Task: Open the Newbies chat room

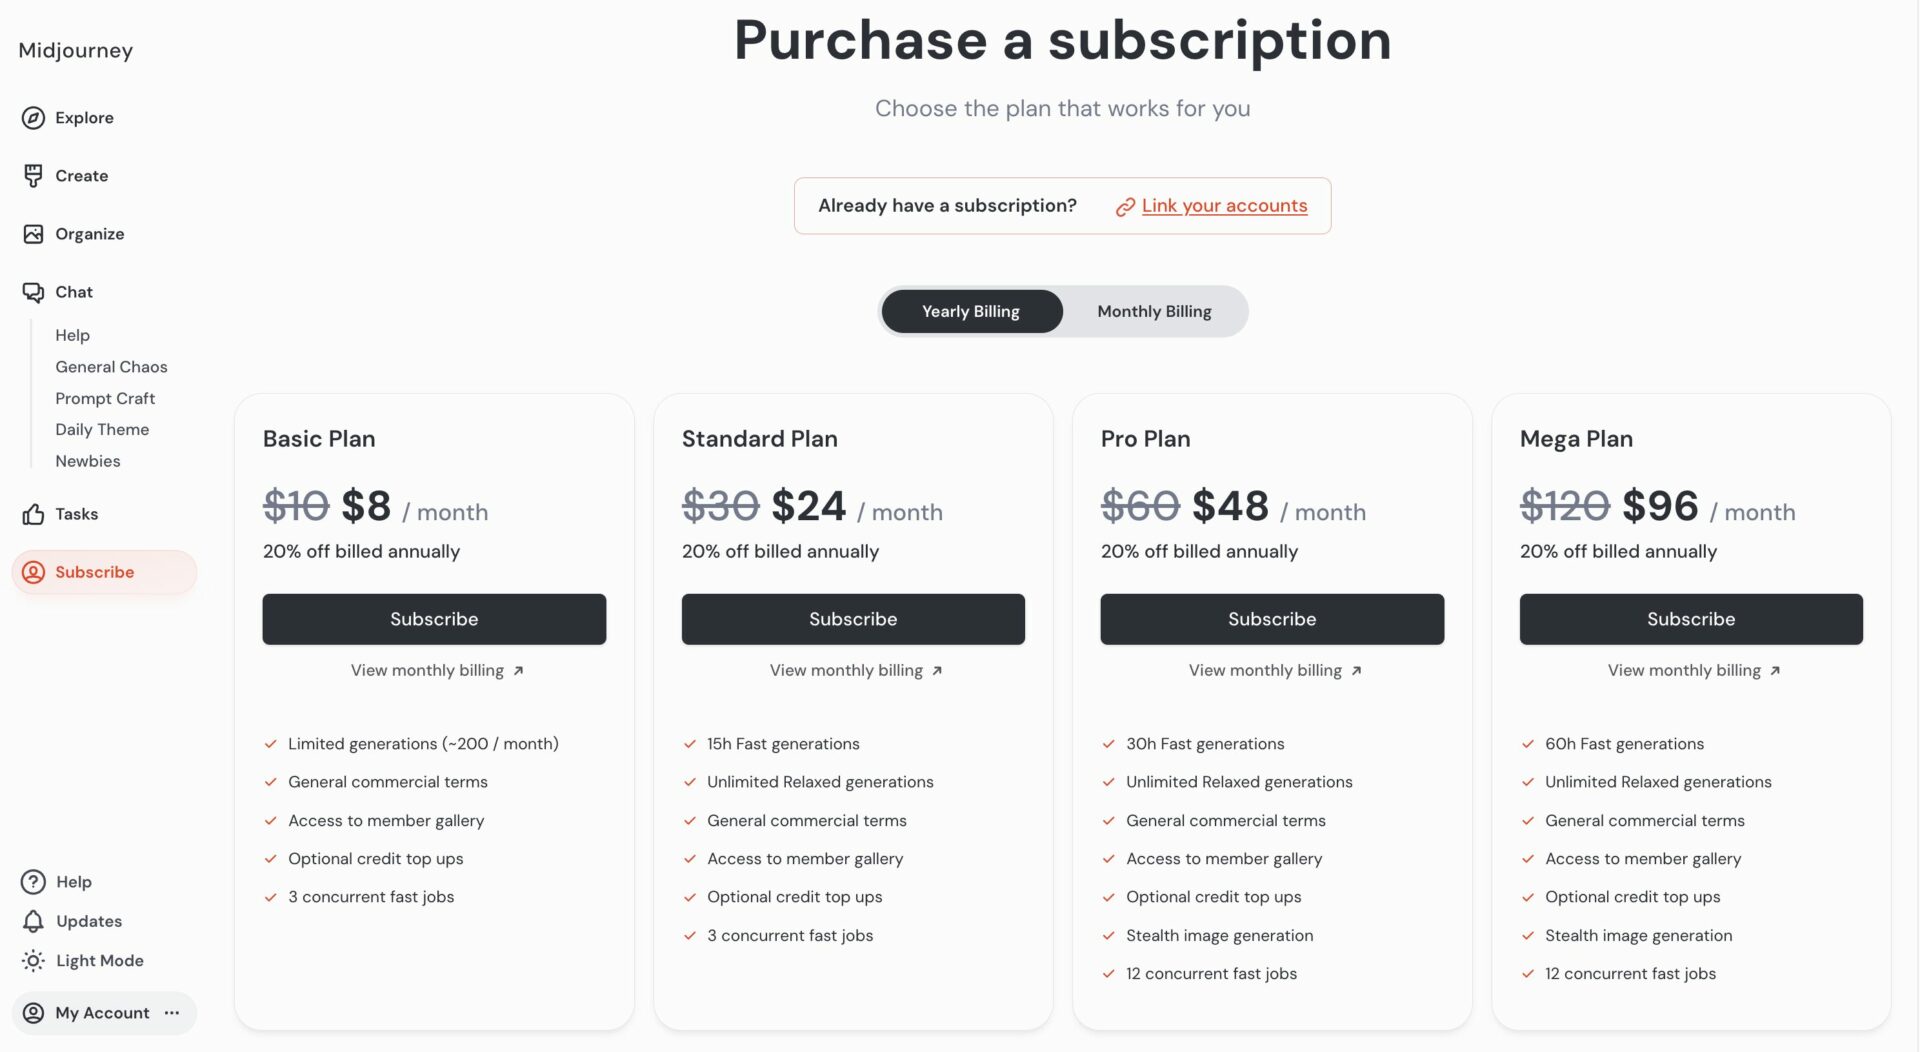Action: tap(88, 461)
